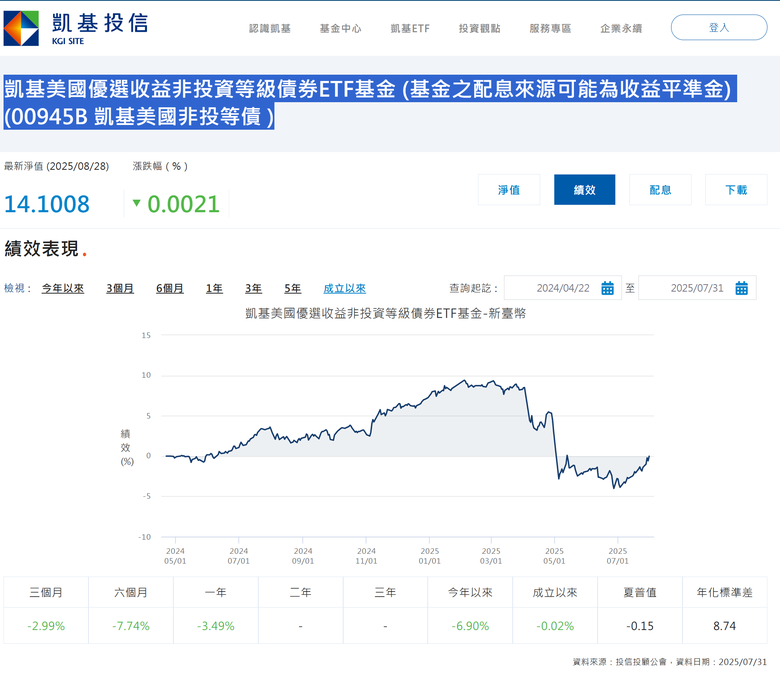
Task: Click the performance line chart
Action: click(x=407, y=435)
